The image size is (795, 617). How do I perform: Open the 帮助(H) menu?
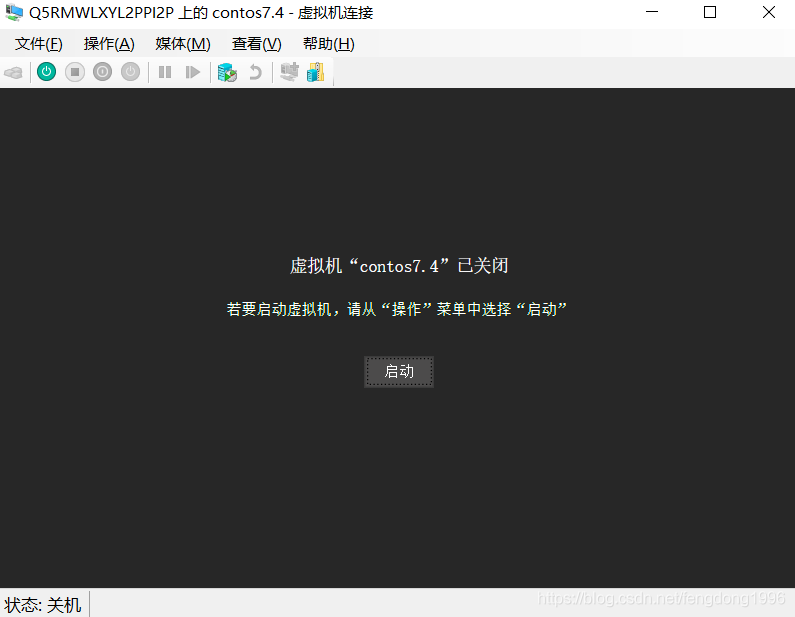(329, 44)
